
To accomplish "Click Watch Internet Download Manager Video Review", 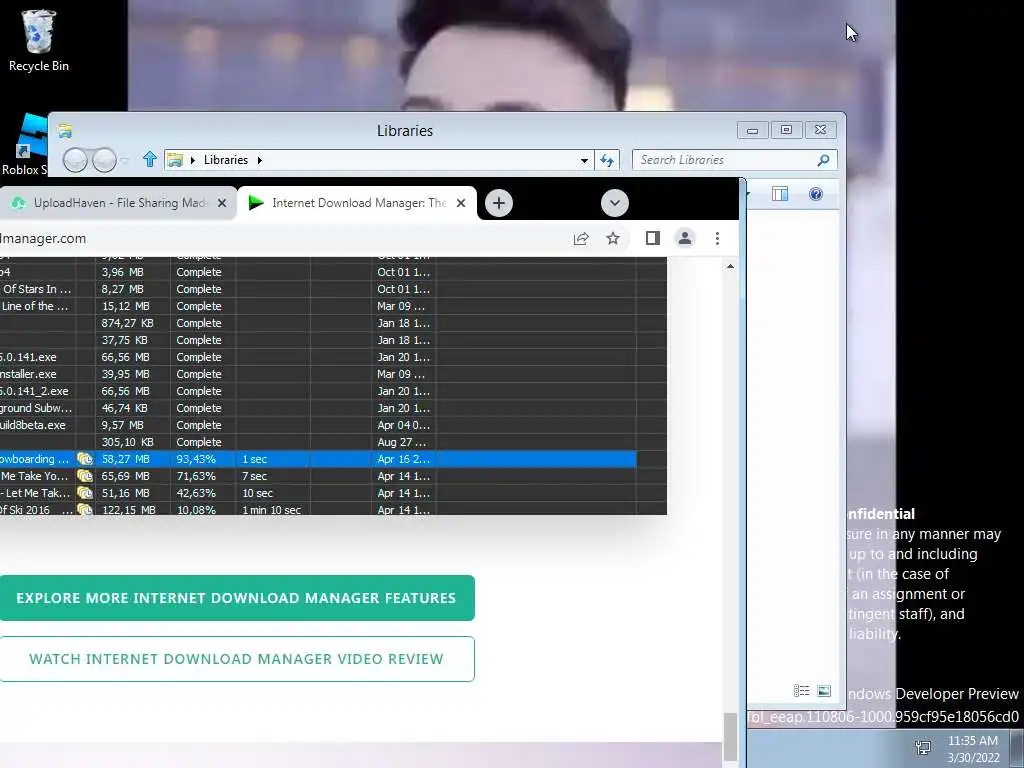I will [x=236, y=659].
